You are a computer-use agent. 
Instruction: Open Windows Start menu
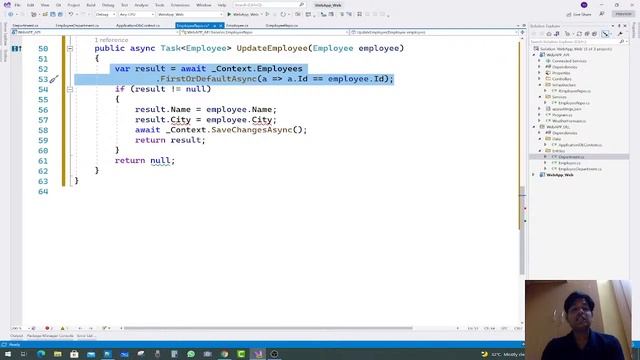pos(8,354)
